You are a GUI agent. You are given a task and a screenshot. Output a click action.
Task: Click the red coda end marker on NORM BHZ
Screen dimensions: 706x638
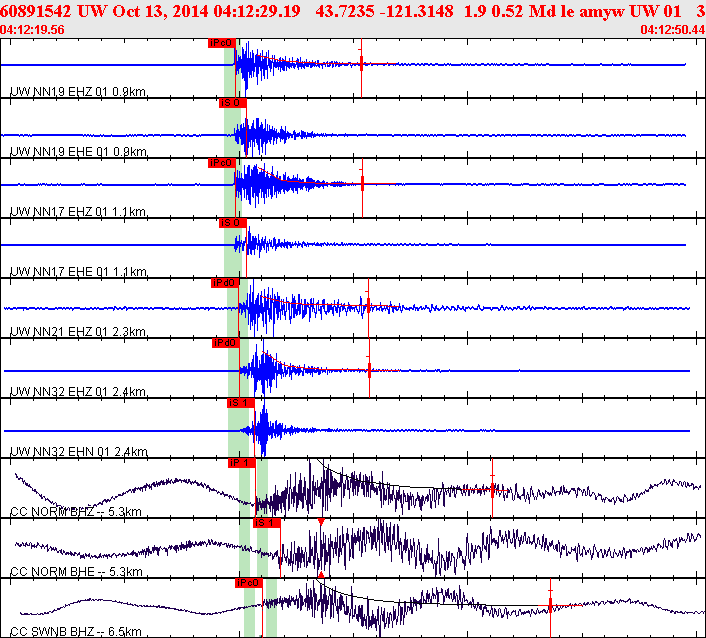(492, 487)
